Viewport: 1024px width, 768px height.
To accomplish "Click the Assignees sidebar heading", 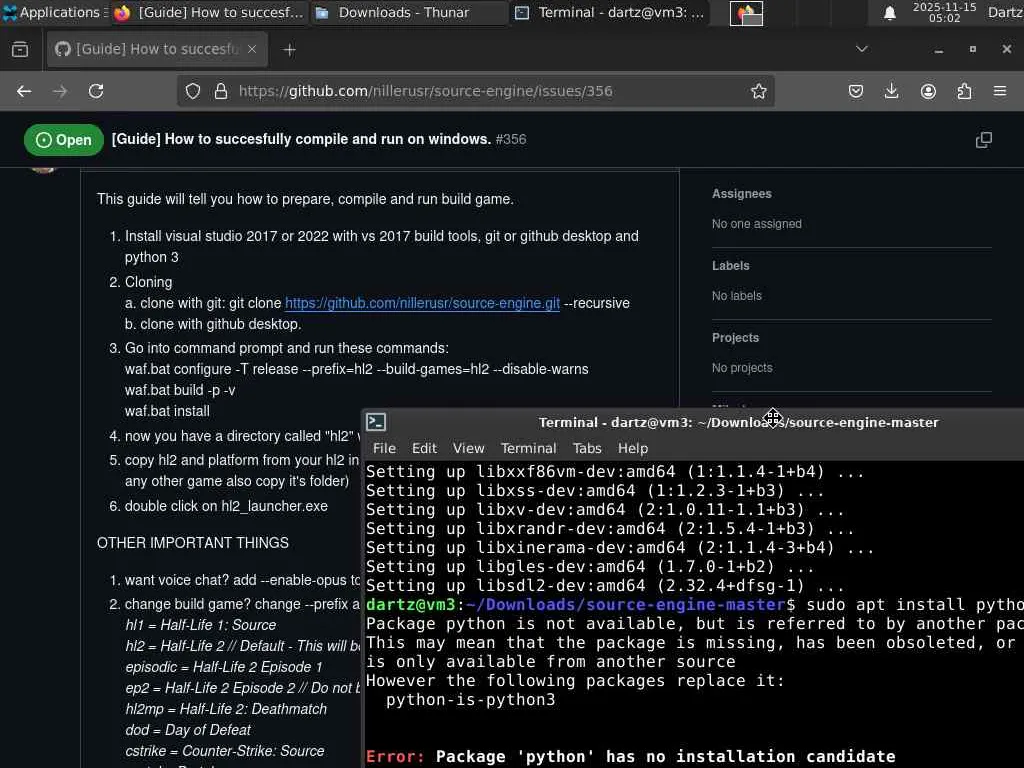I will coord(741,194).
